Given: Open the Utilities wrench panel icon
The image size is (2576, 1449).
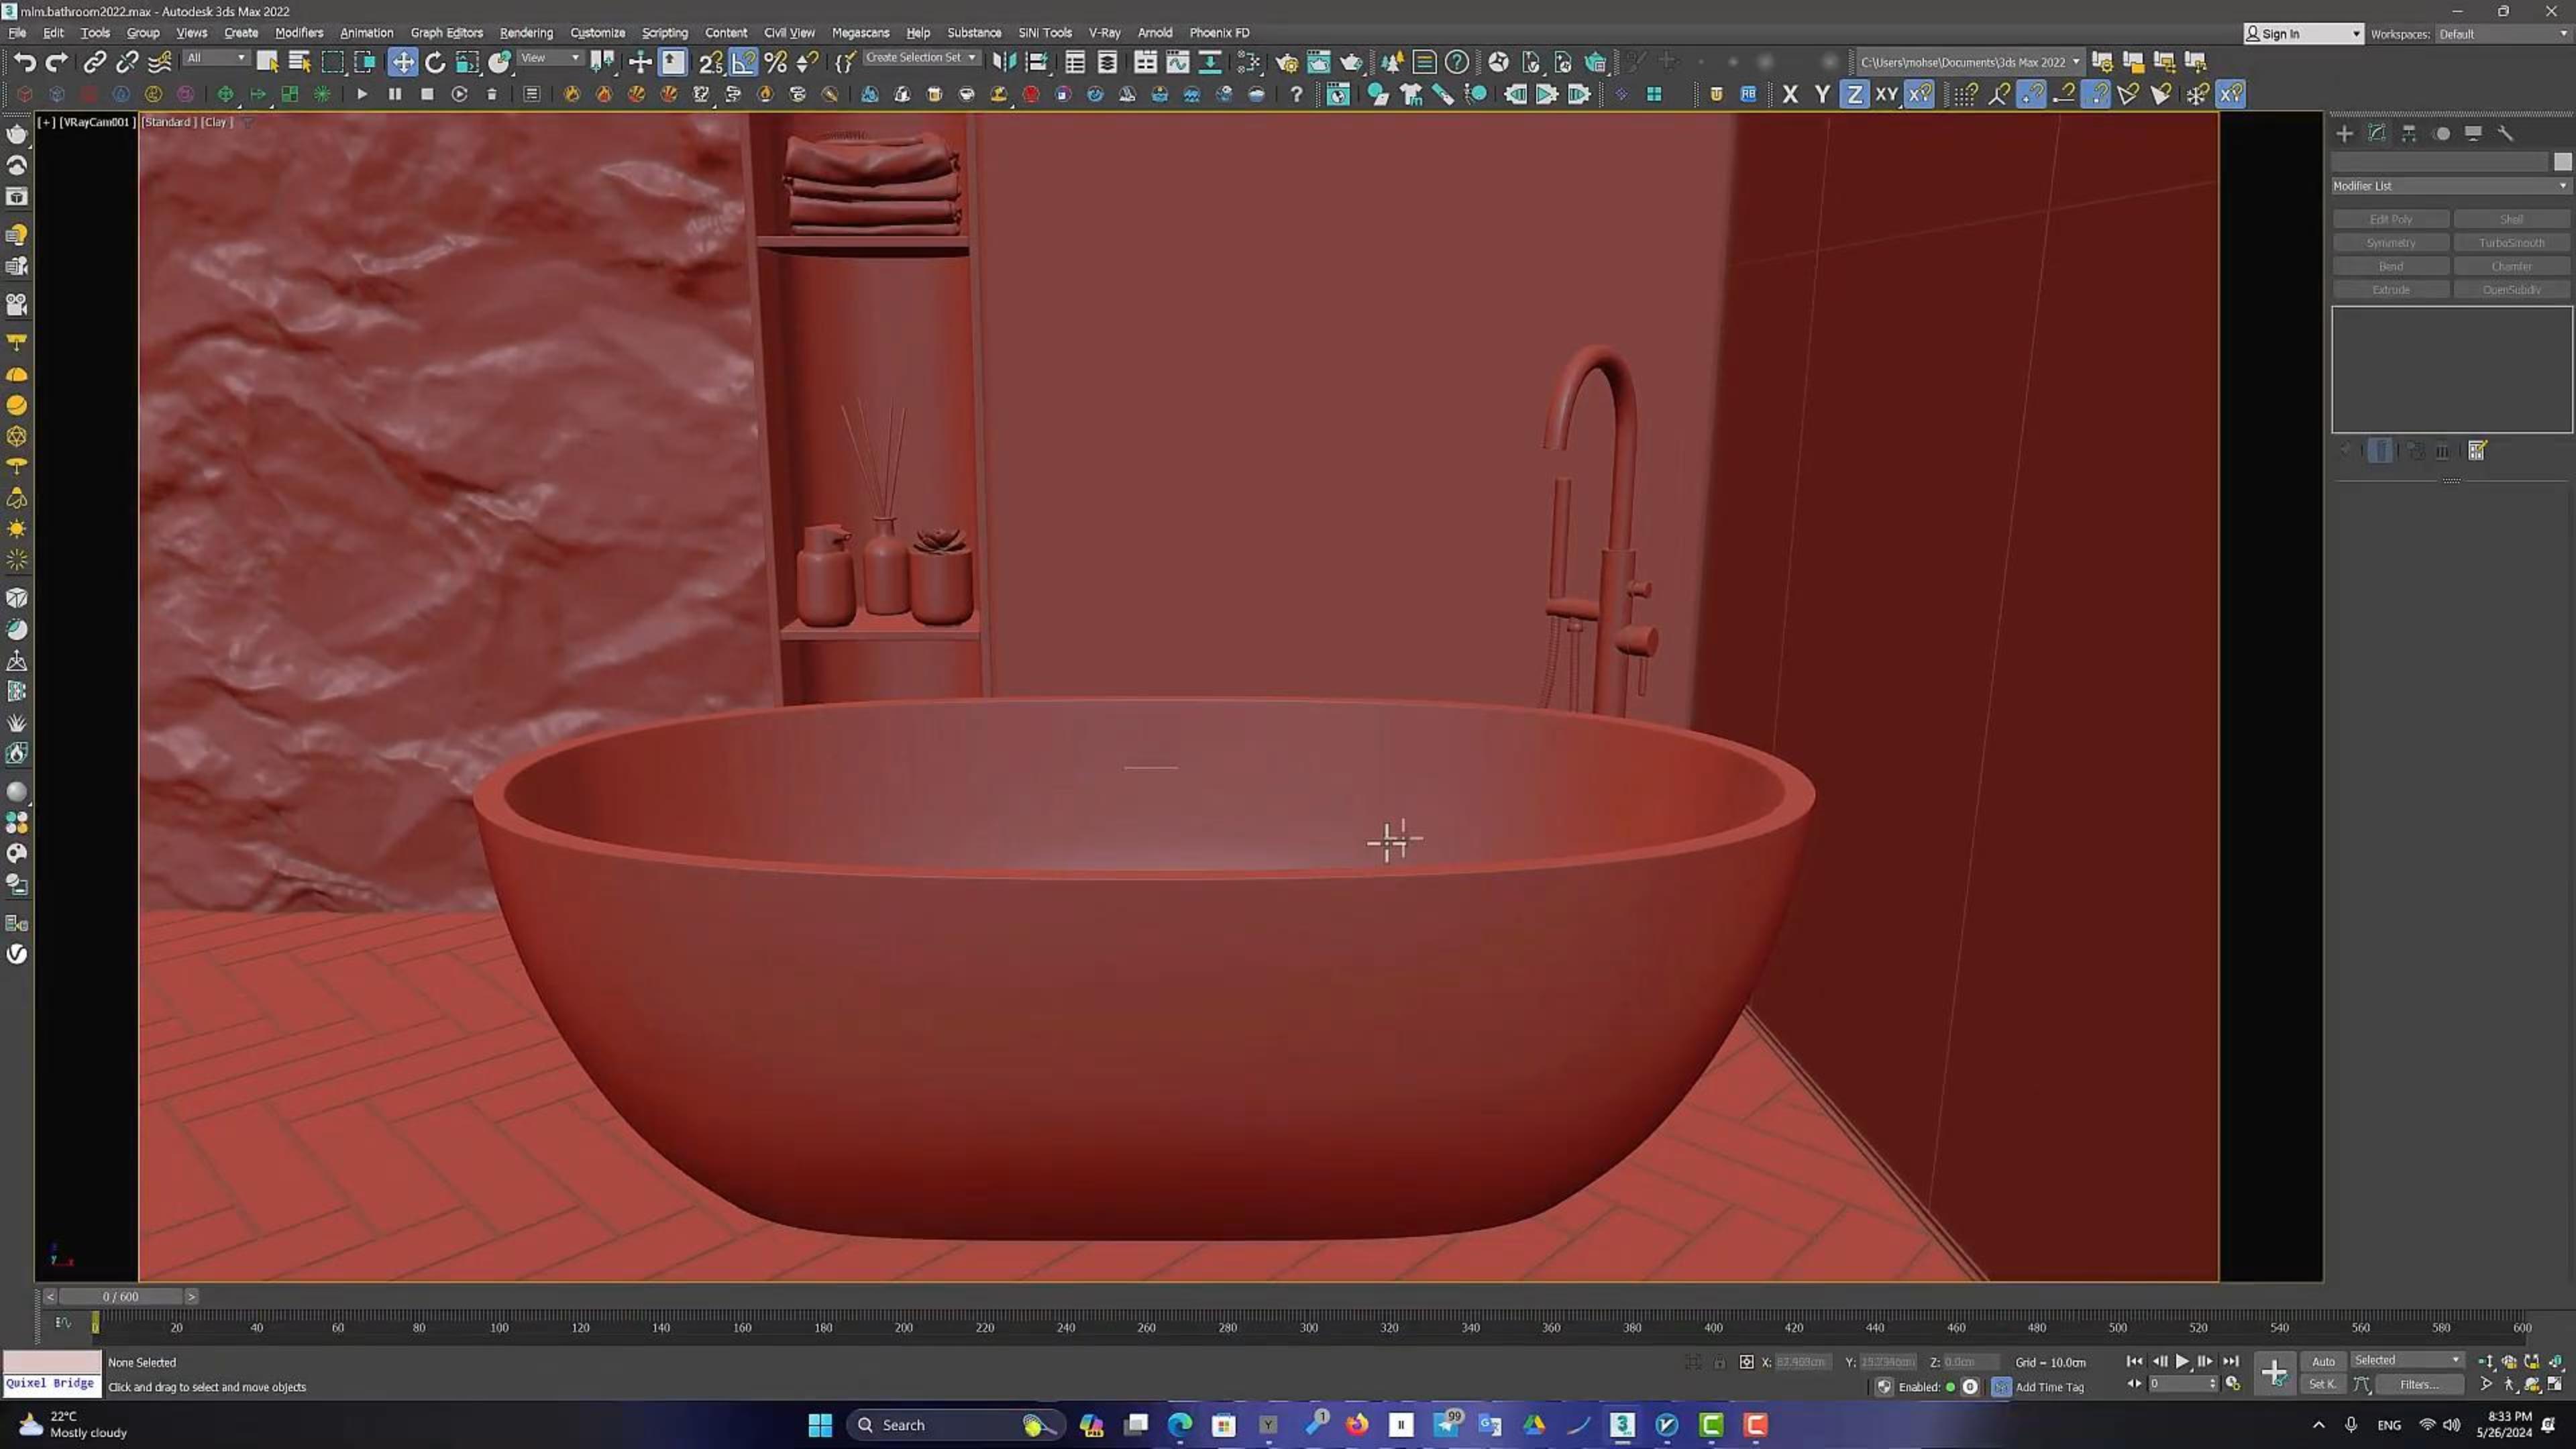Looking at the screenshot, I should click(x=2505, y=133).
